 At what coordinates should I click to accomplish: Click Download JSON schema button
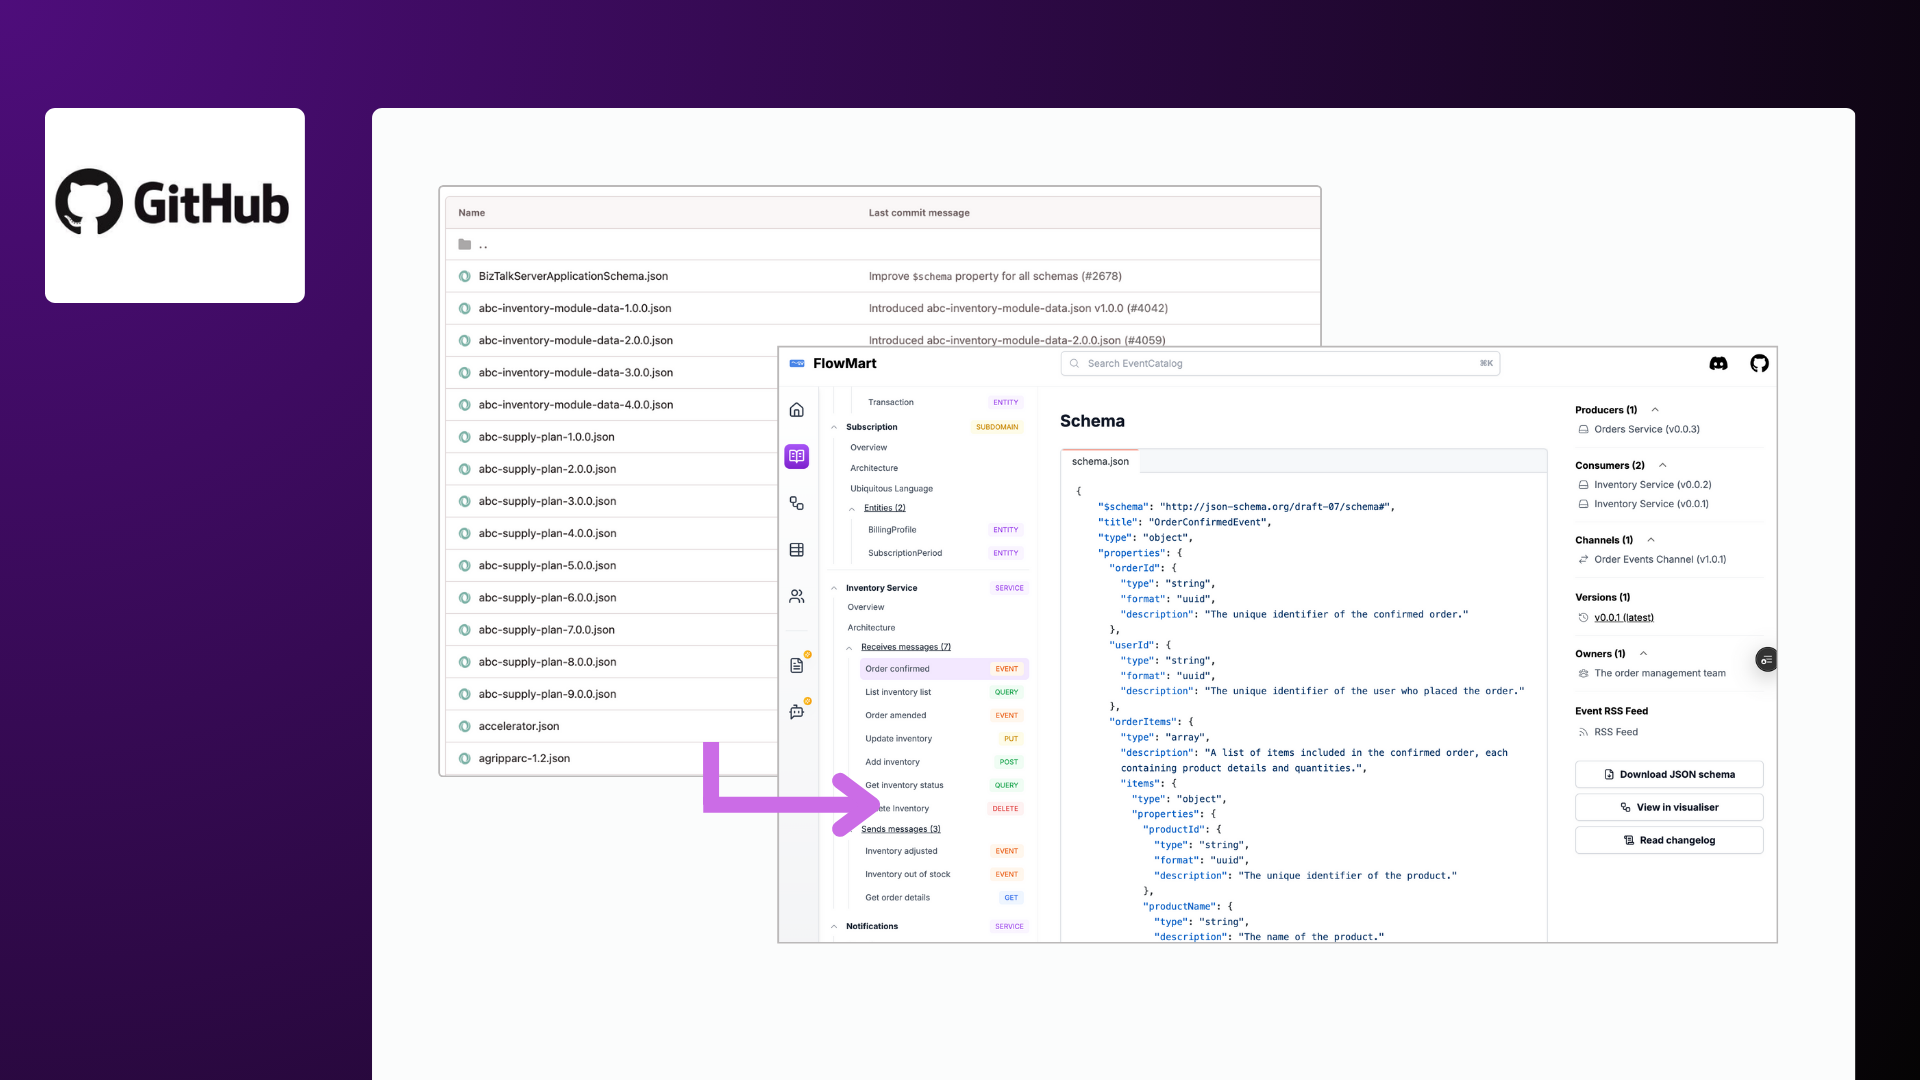pyautogui.click(x=1668, y=774)
